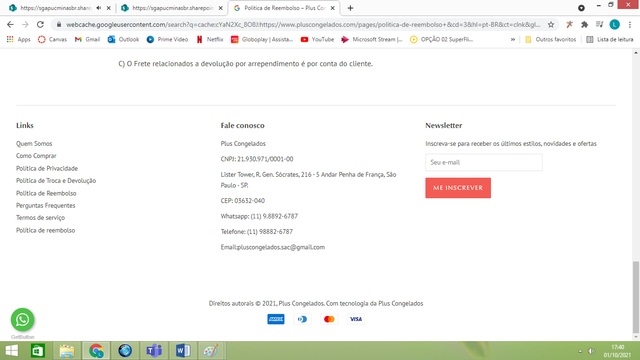Open Lista de leitura reading list
Viewport: 640px width, 360px height.
coord(610,40)
